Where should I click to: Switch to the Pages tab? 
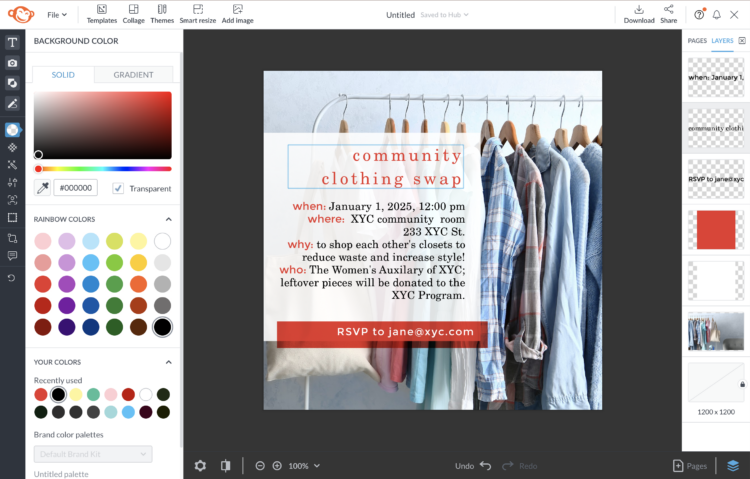click(x=697, y=41)
